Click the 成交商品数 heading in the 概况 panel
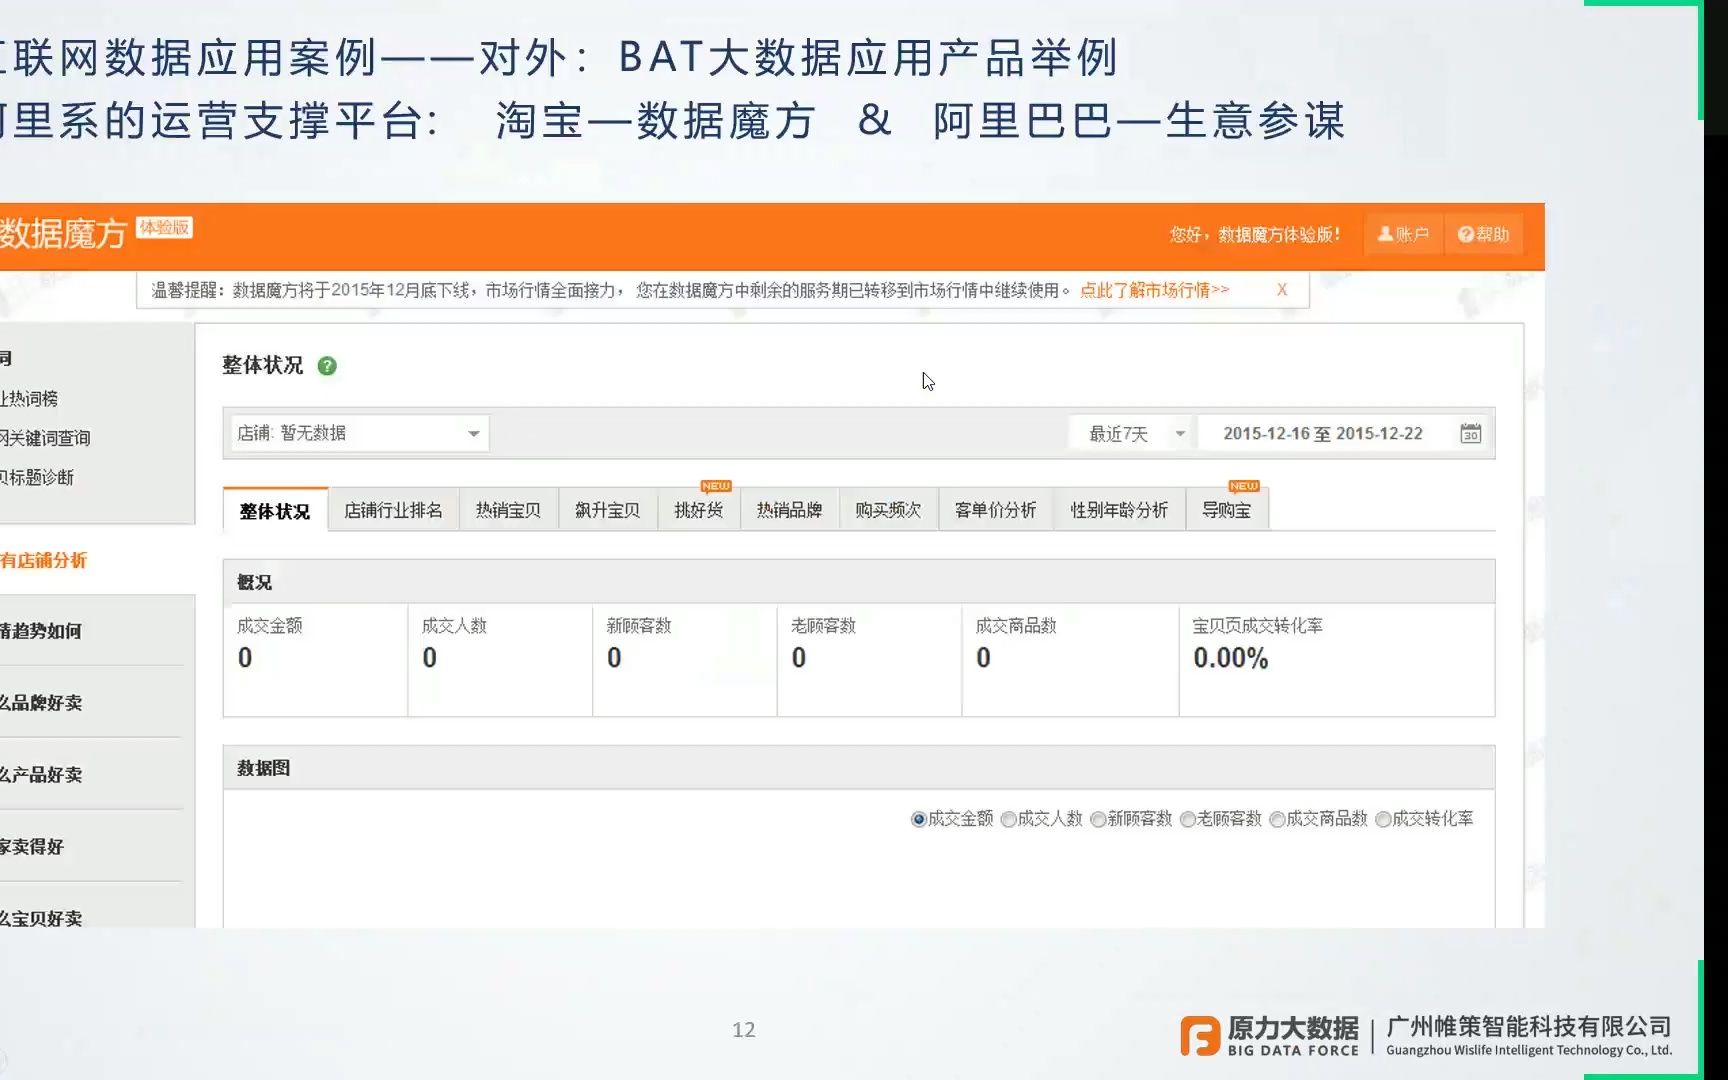This screenshot has width=1728, height=1080. pyautogui.click(x=1016, y=626)
